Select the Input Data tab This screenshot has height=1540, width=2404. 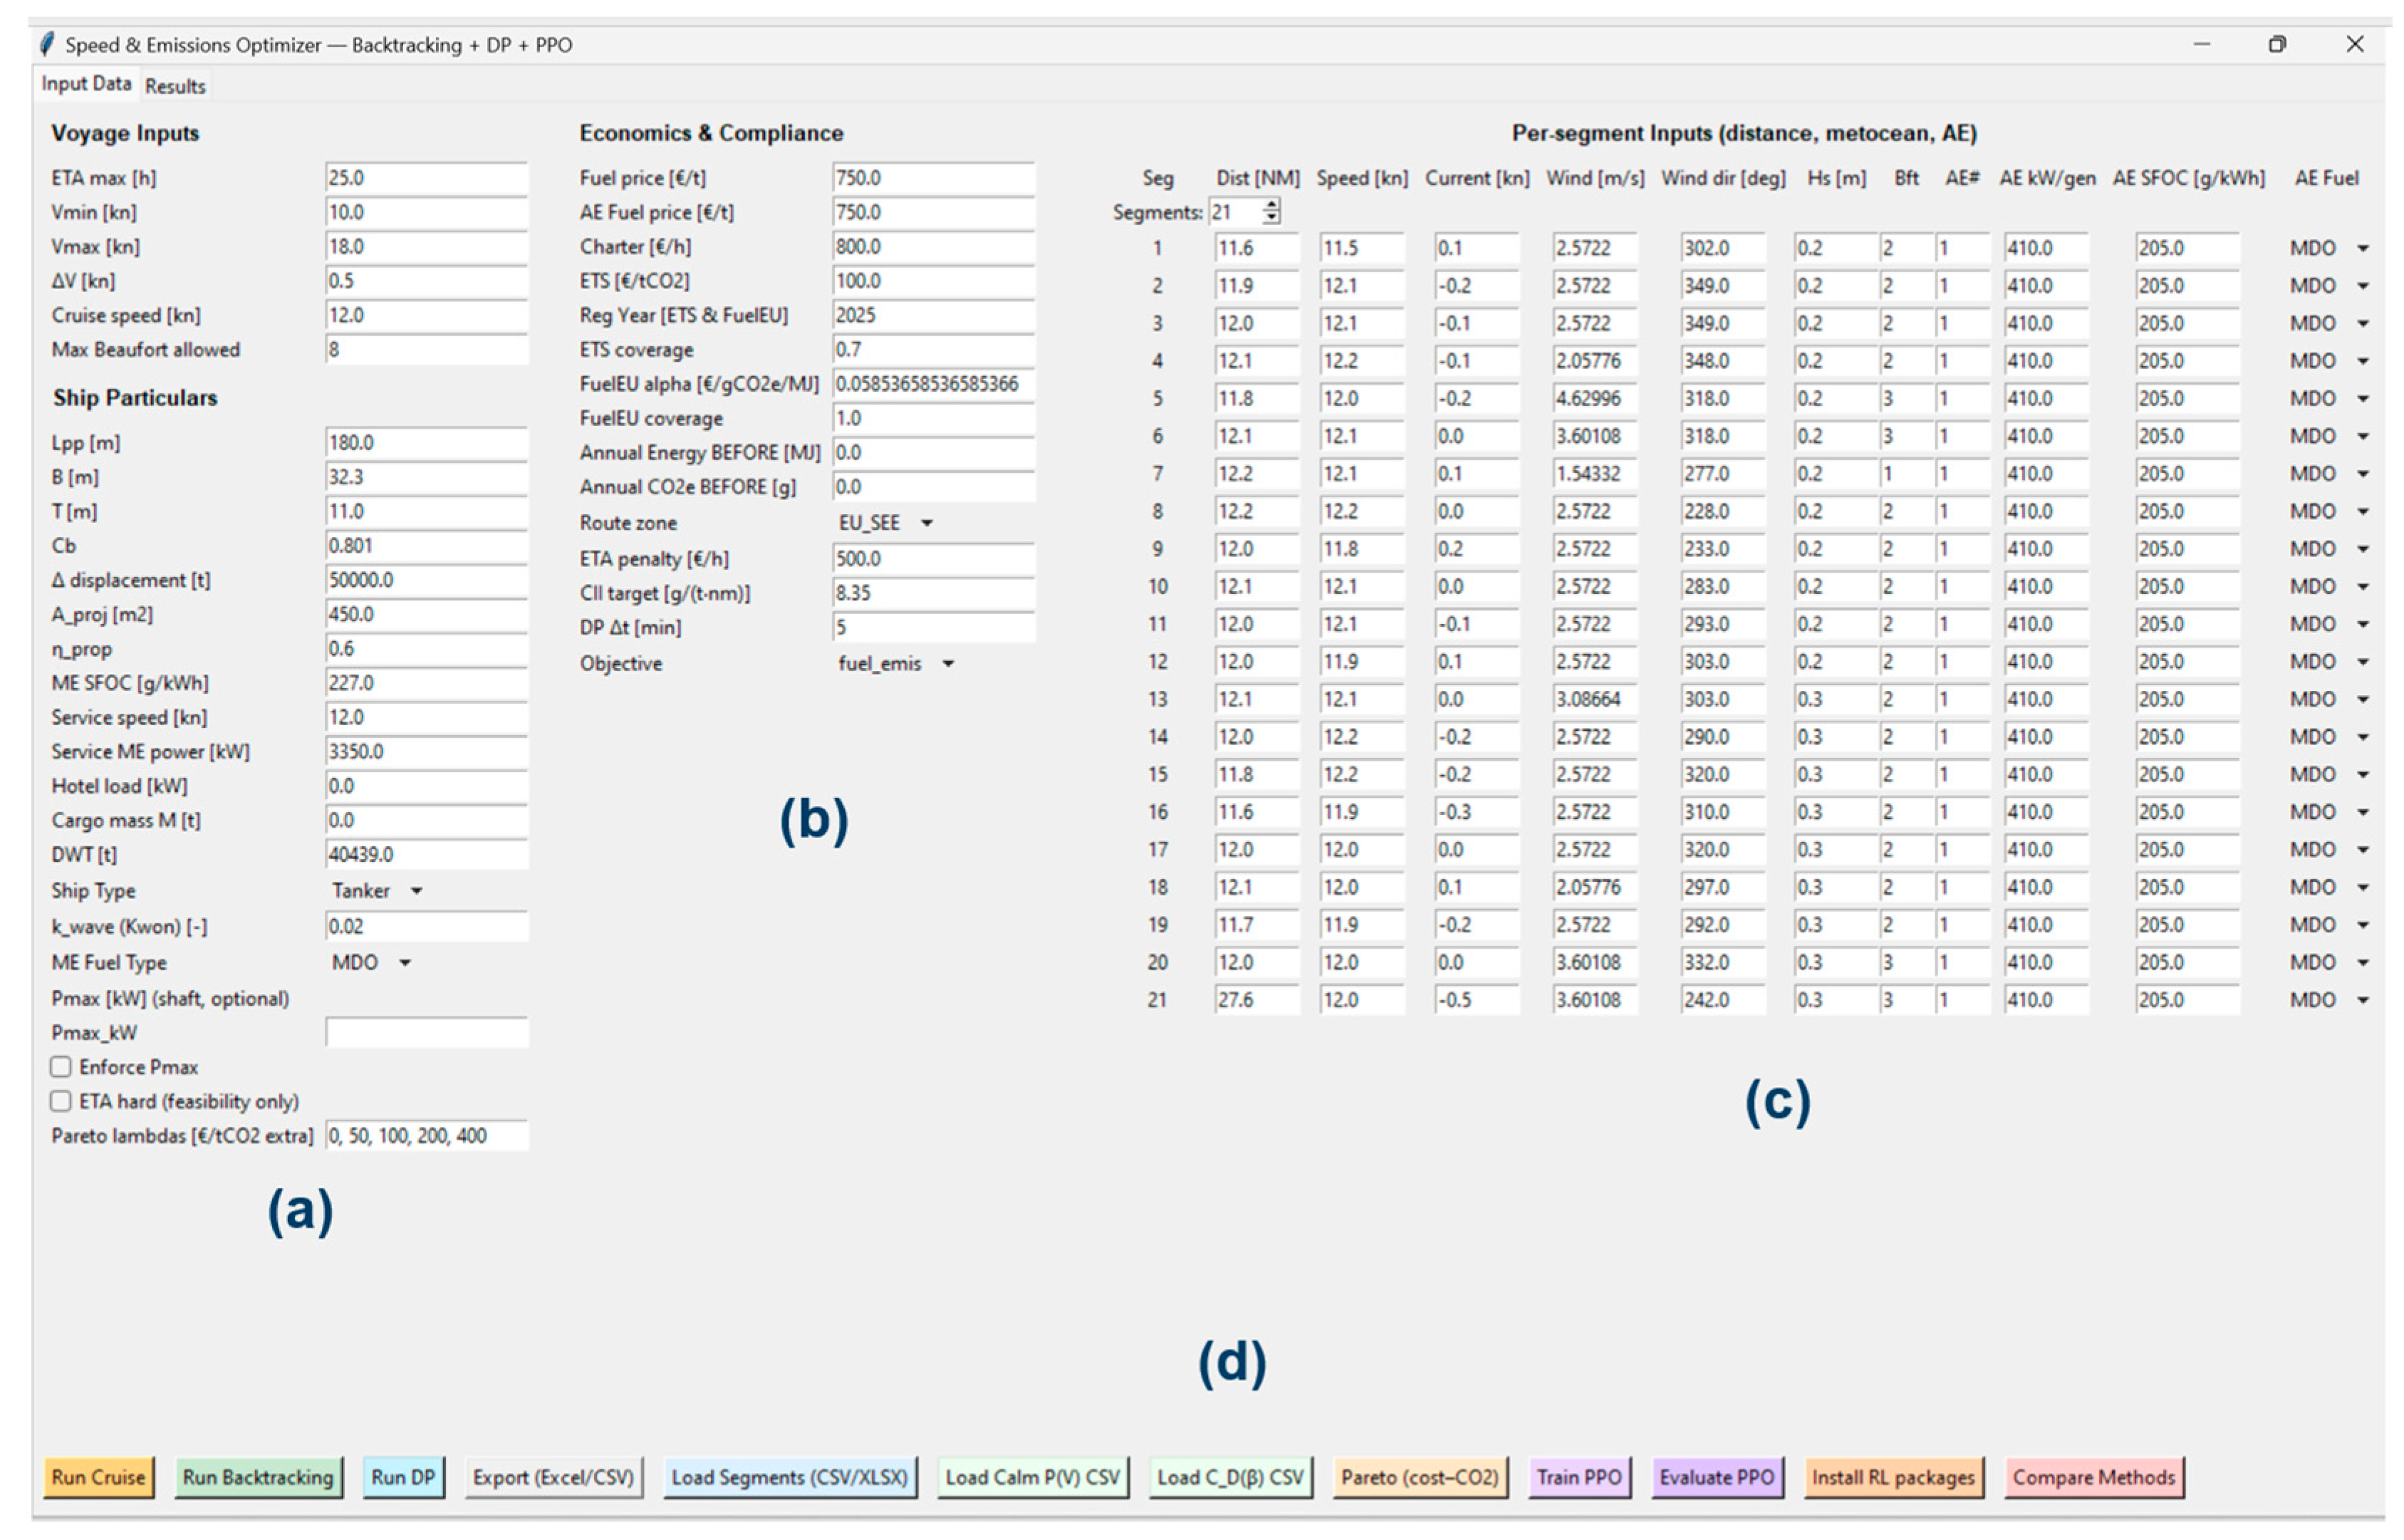click(x=86, y=84)
